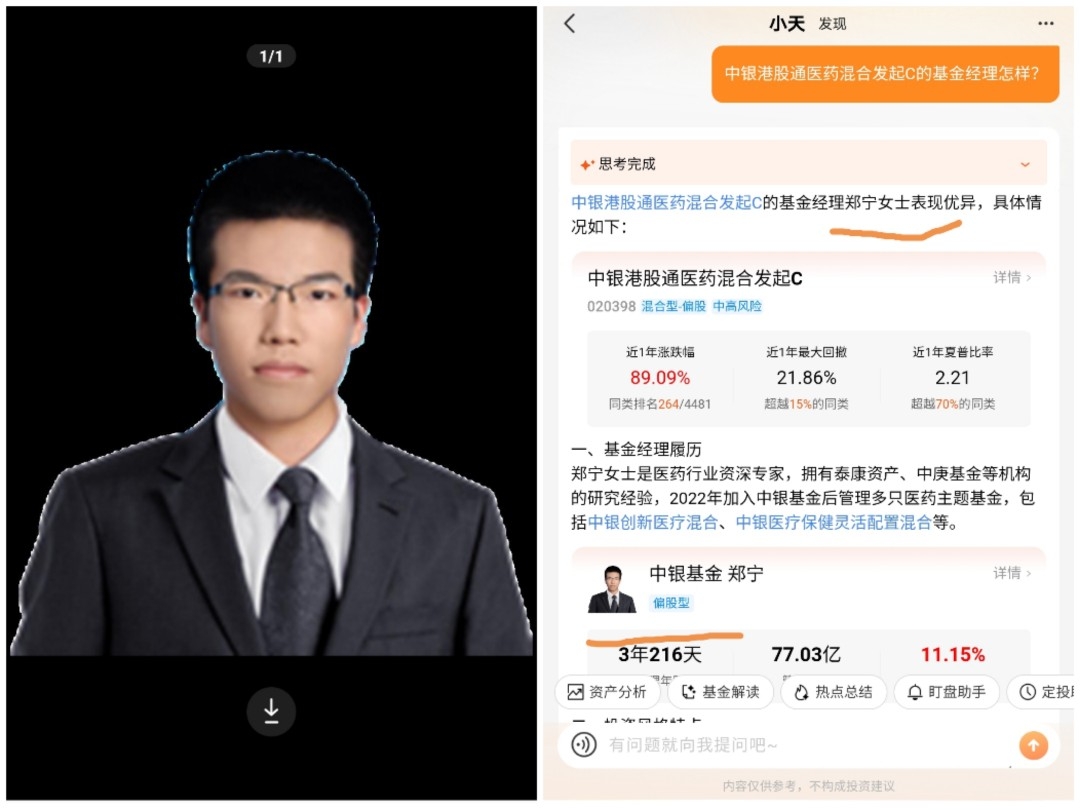Image resolution: width=1080 pixels, height=810 pixels.
Task: Click the 超越15%的同类 text
Action: point(807,404)
